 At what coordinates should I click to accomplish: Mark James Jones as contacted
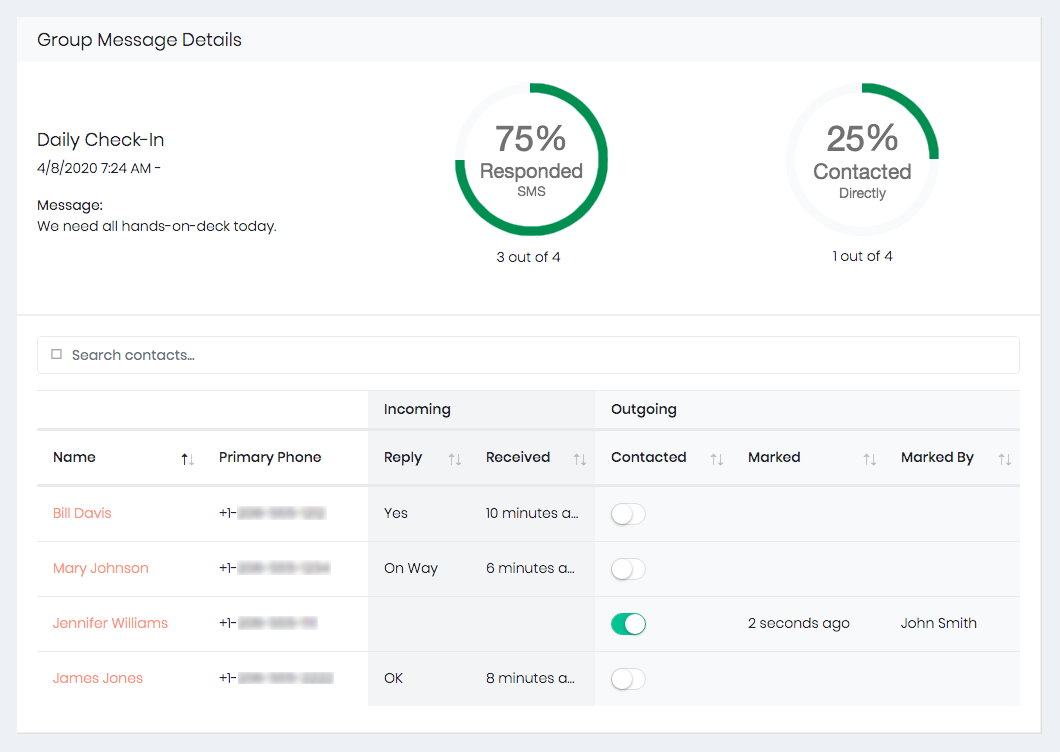click(628, 679)
